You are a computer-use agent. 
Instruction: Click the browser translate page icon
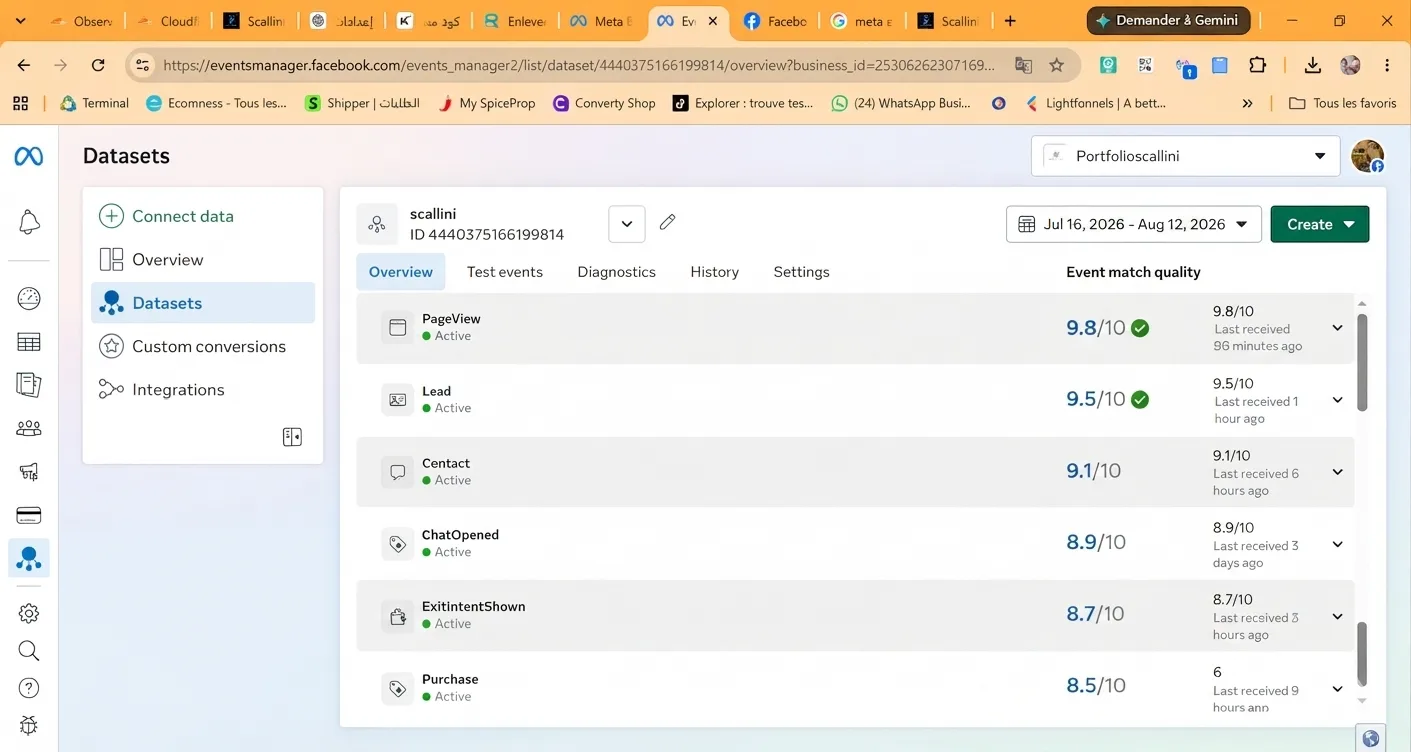[1023, 65]
